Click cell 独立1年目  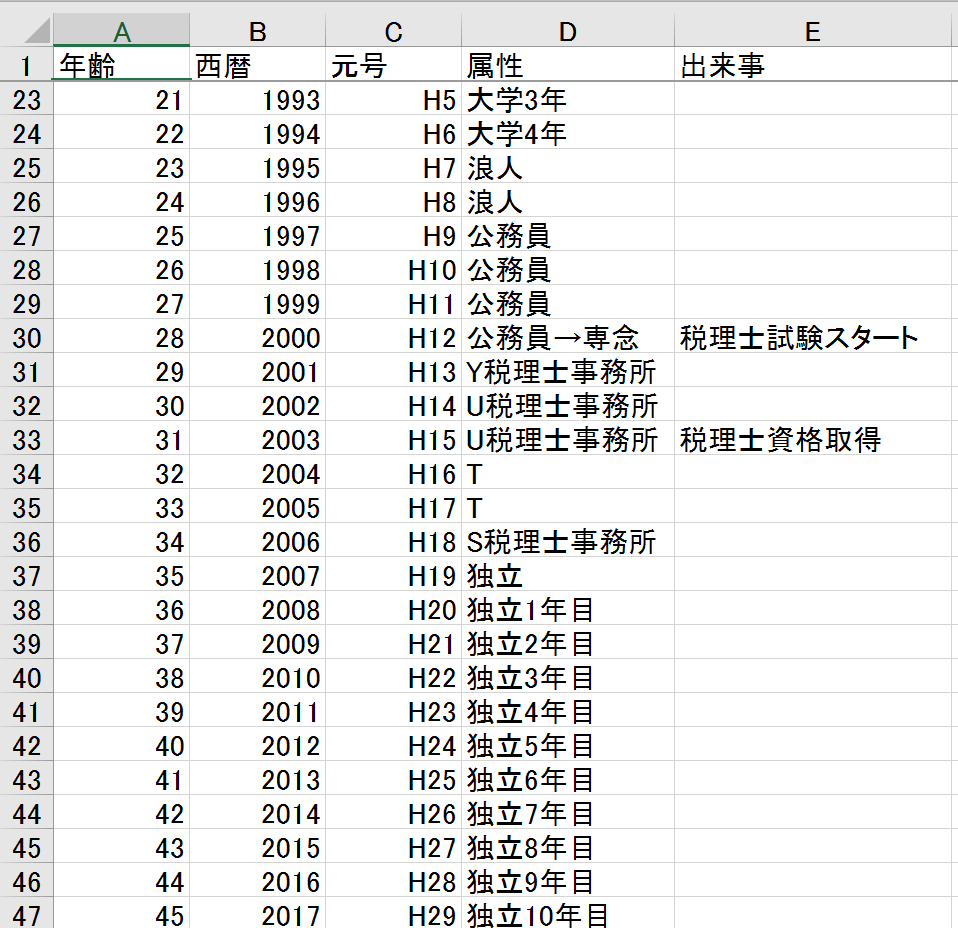[568, 609]
